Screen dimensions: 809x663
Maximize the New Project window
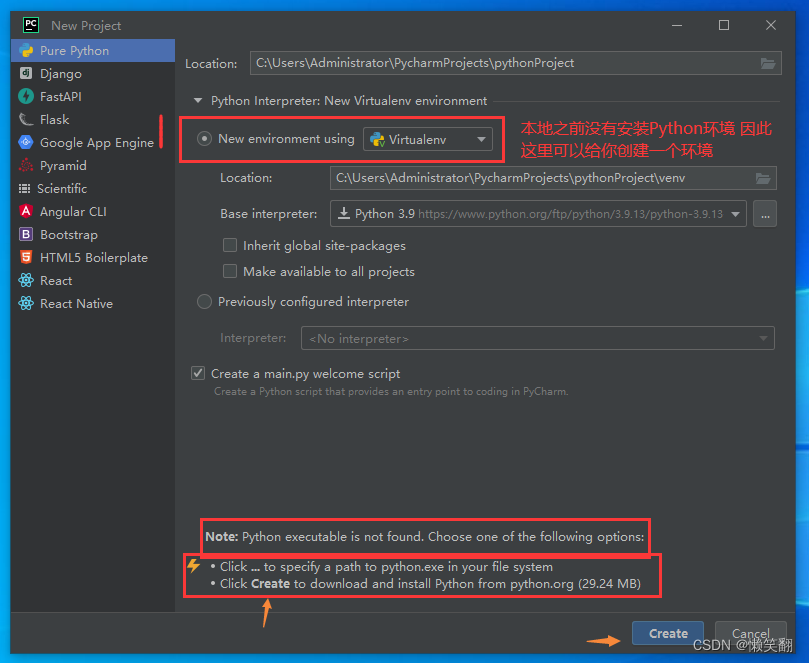tap(724, 25)
